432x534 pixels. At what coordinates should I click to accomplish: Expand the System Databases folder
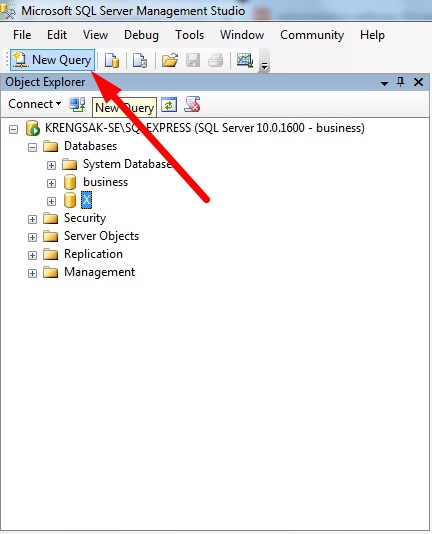(51, 166)
